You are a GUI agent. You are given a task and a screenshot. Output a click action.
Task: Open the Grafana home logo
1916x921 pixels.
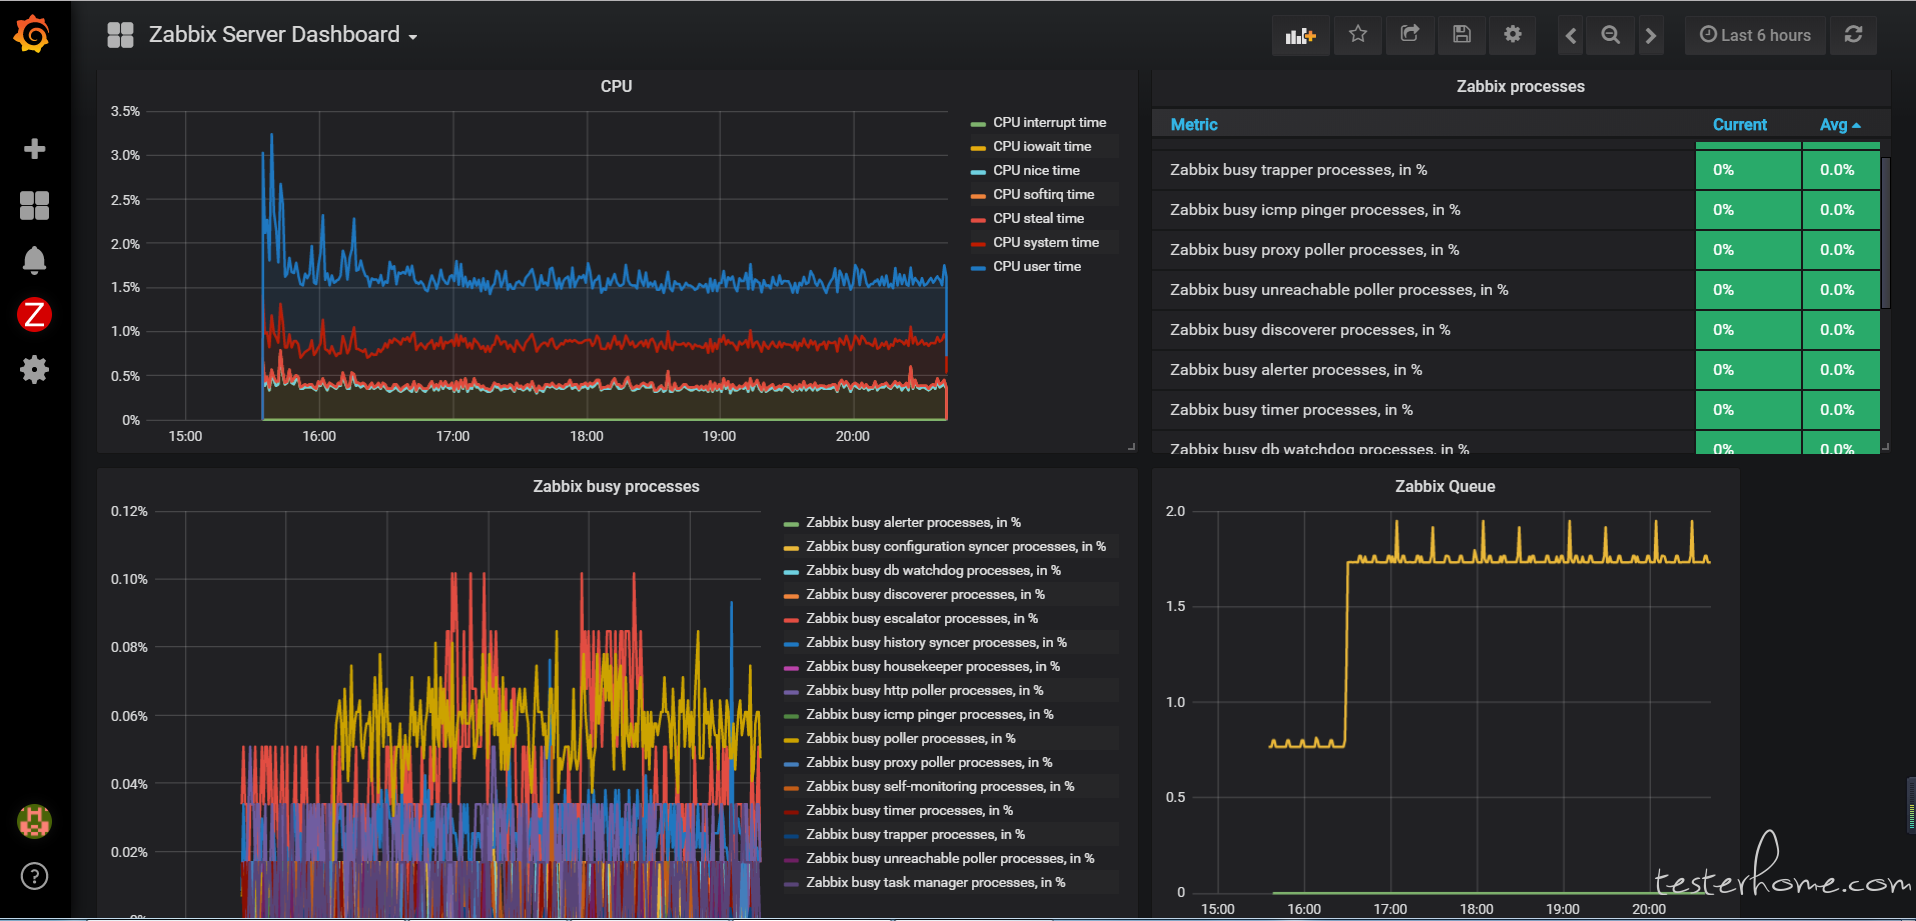32,34
